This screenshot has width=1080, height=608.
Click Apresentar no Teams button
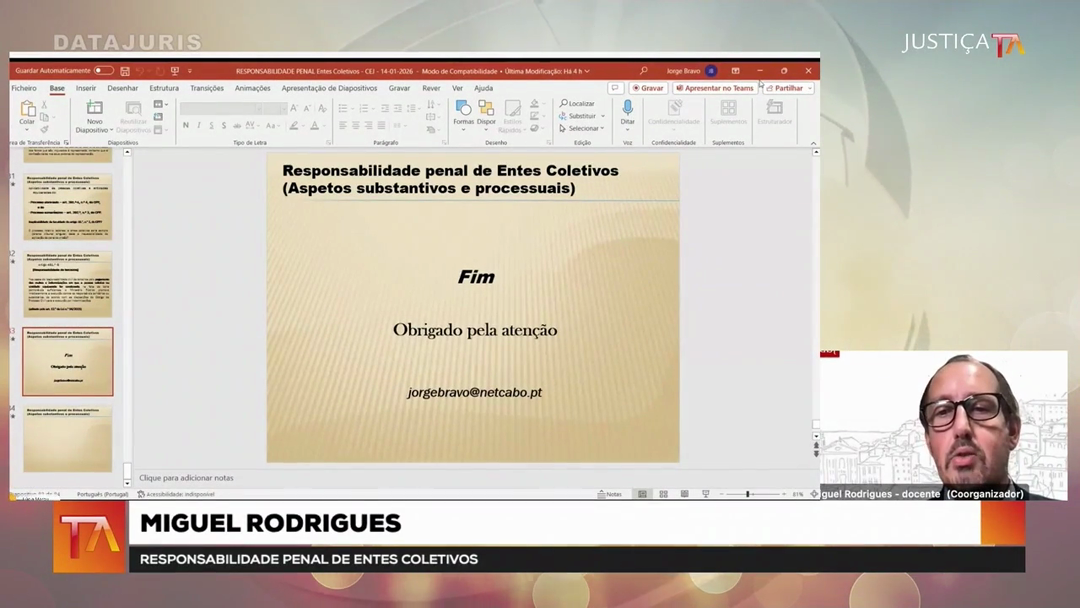click(x=715, y=88)
